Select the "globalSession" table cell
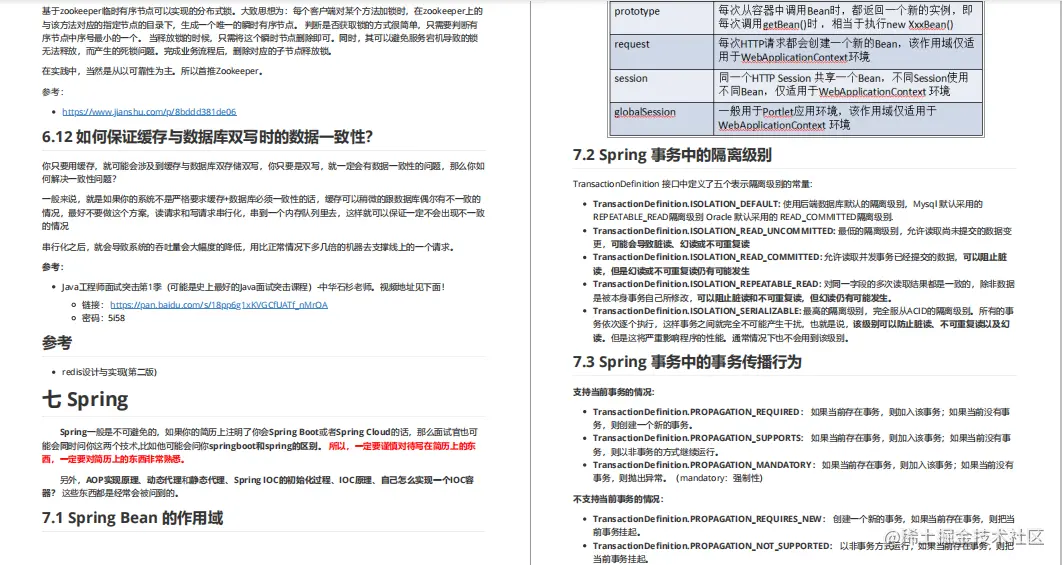Screen dimensions: 1062x565 [661, 119]
